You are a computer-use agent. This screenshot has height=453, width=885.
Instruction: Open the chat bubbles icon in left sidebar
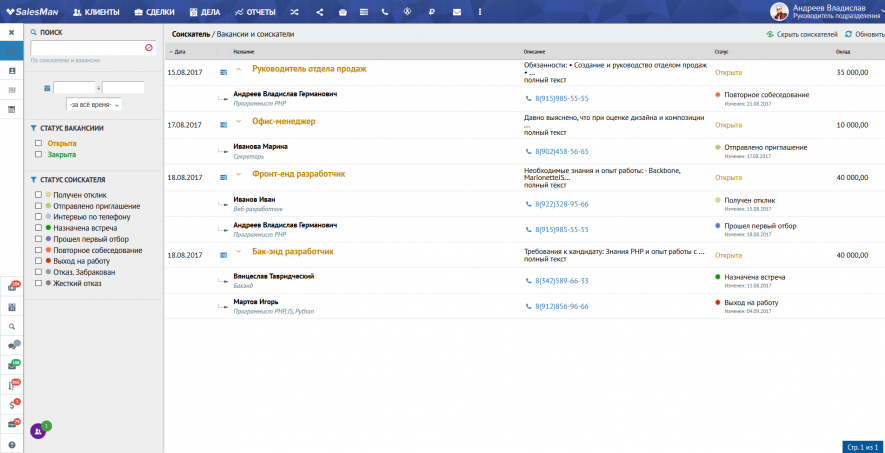tap(12, 345)
